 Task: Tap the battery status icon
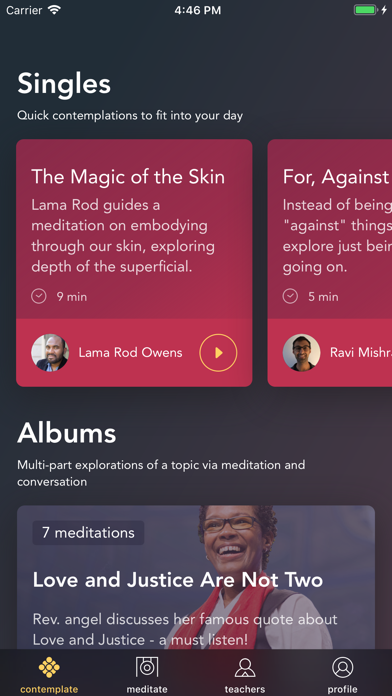point(366,10)
